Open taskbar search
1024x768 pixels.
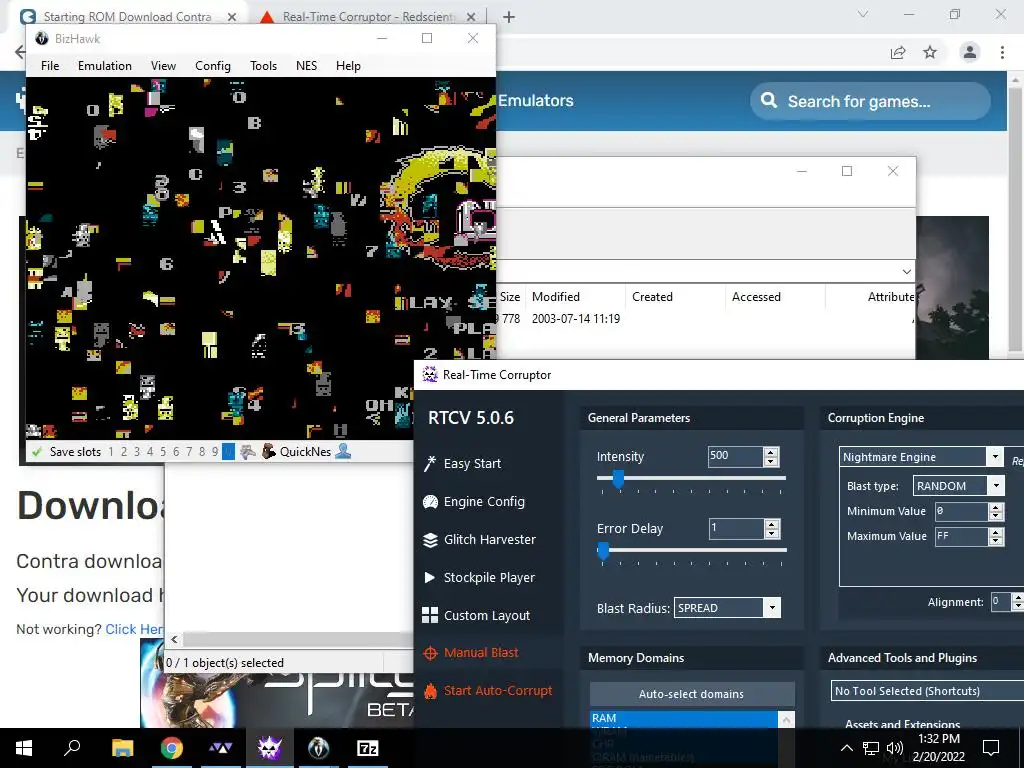72,748
